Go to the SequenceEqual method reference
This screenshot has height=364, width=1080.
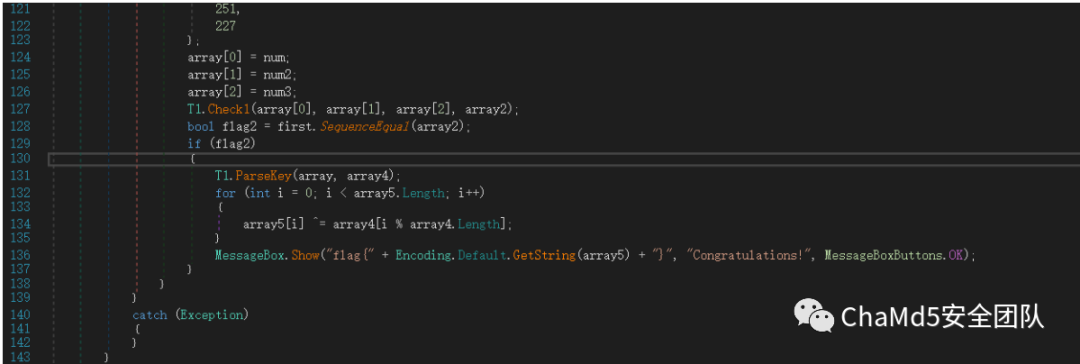[355, 127]
